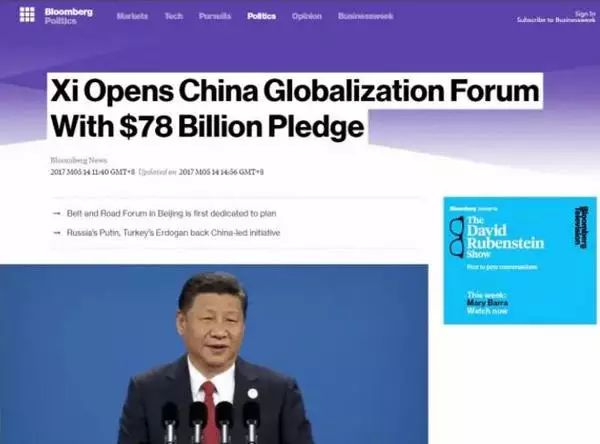Open the Opinion section
The image size is (600, 444).
click(307, 16)
